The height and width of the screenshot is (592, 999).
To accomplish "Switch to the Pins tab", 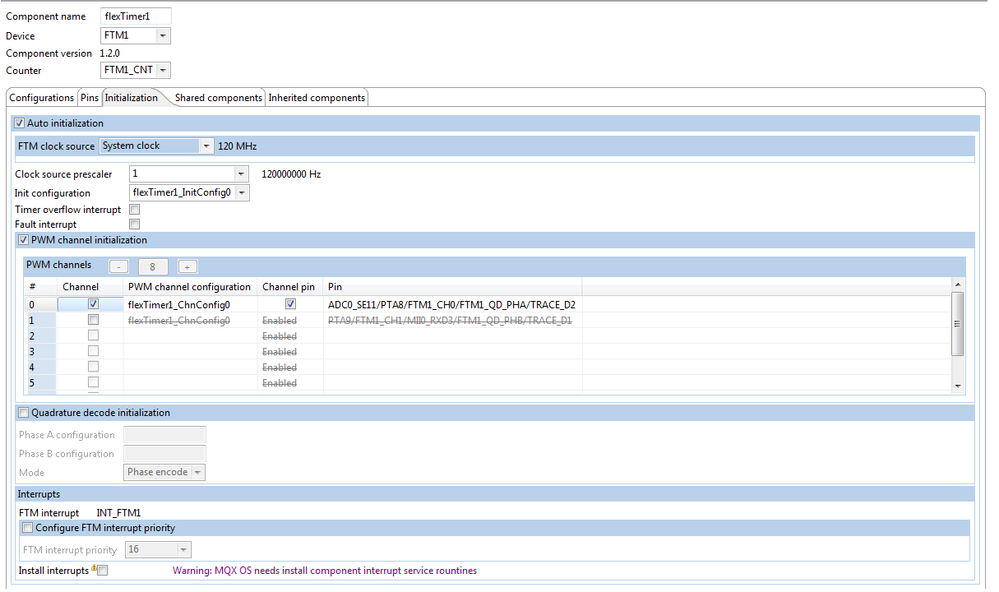I will click(89, 97).
